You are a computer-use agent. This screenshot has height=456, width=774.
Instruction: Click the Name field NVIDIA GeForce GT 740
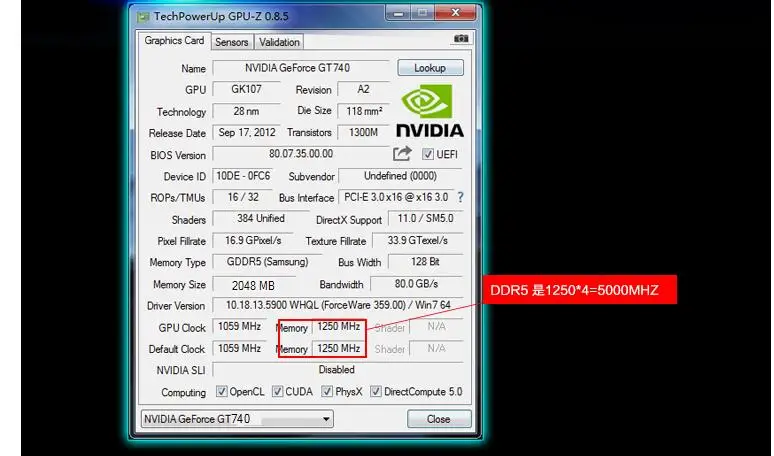(x=301, y=68)
